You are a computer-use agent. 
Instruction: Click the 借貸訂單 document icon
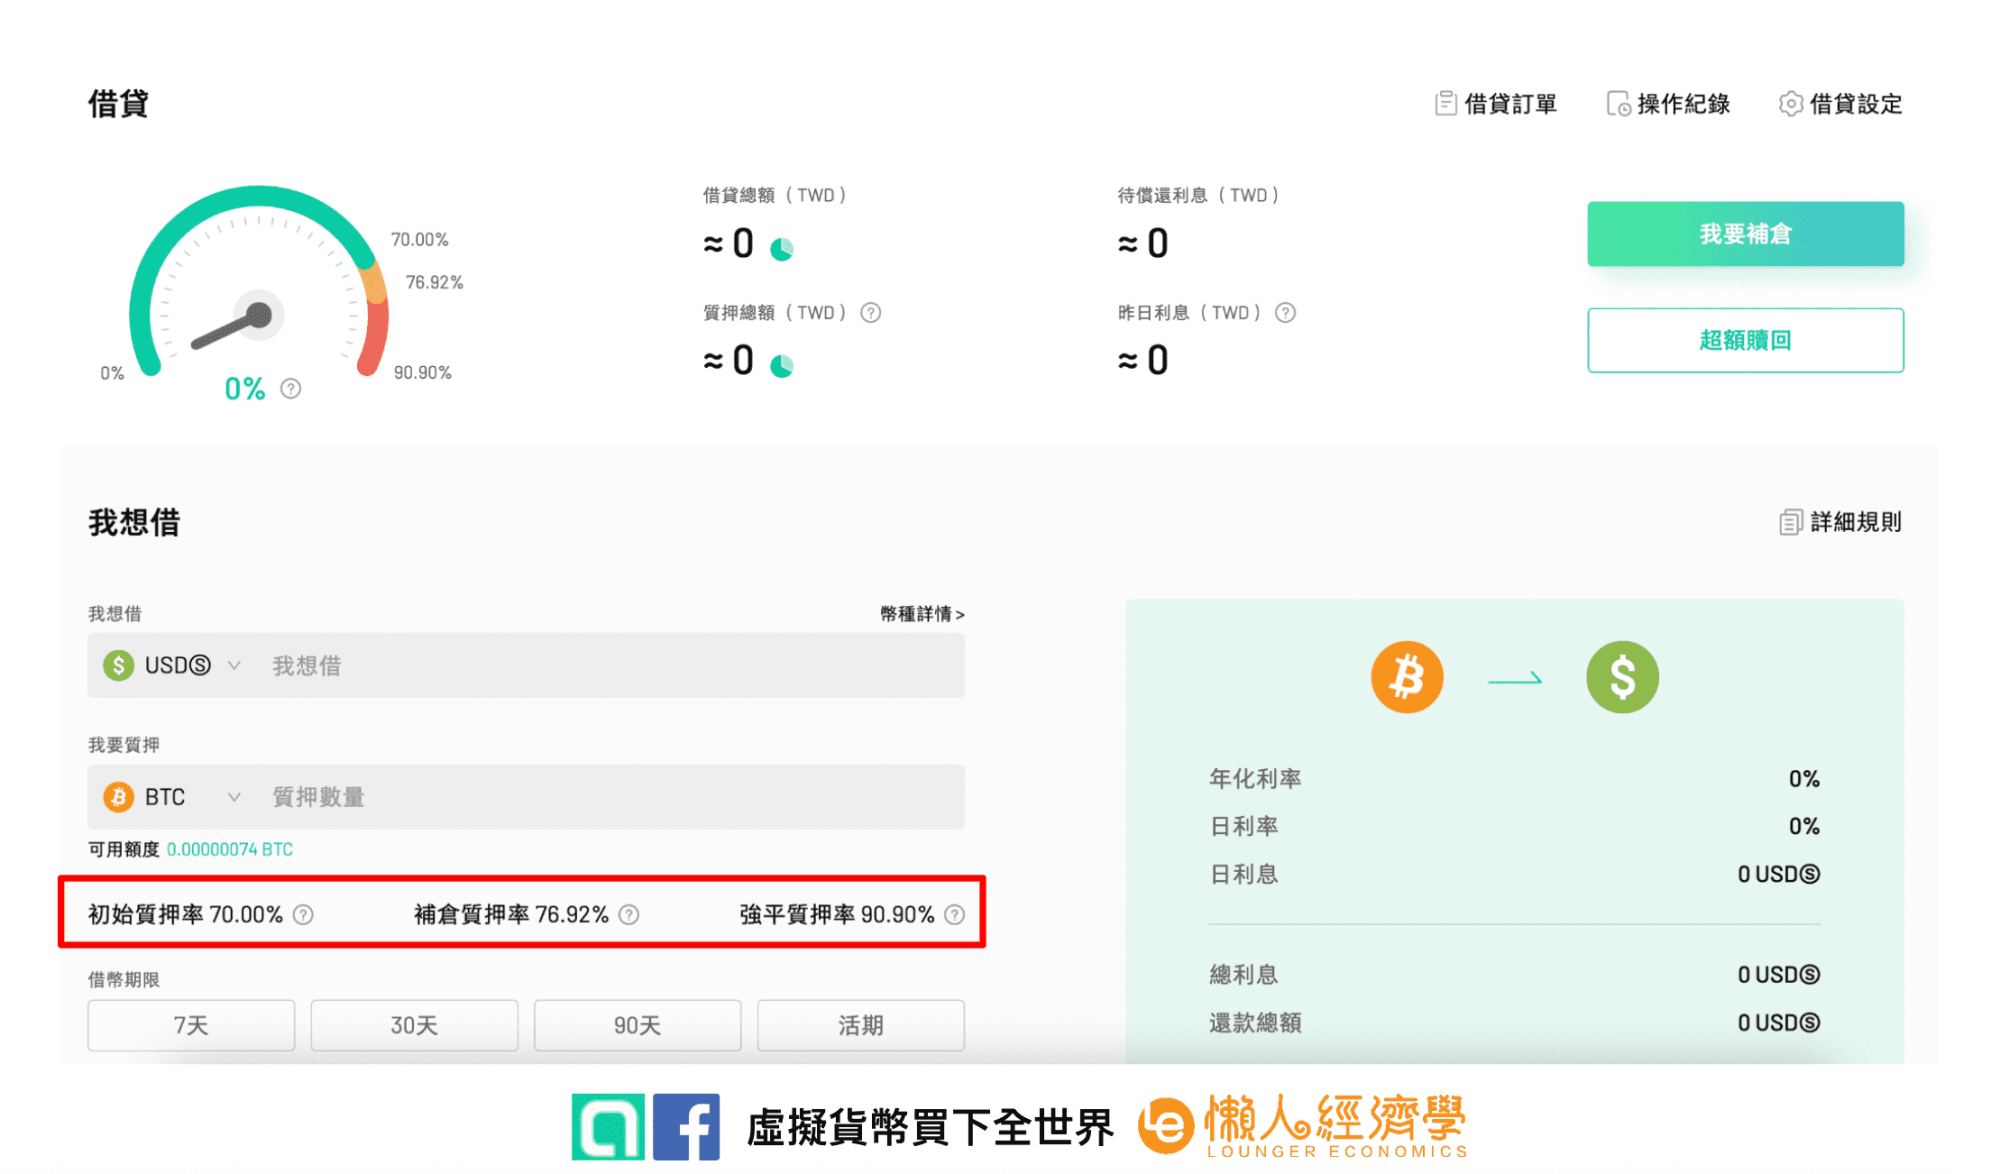coord(1445,103)
